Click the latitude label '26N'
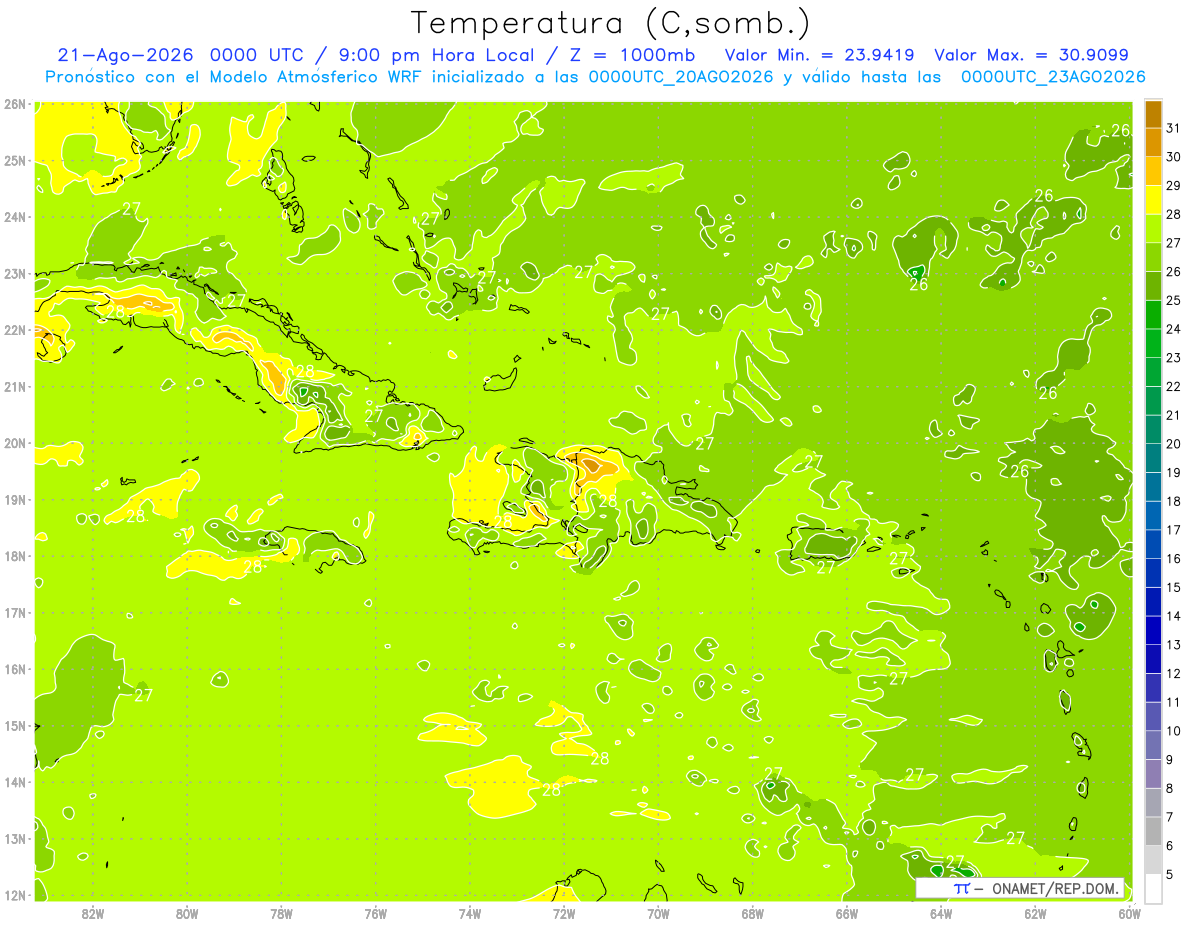The width and height of the screenshot is (1200, 927). [15, 104]
